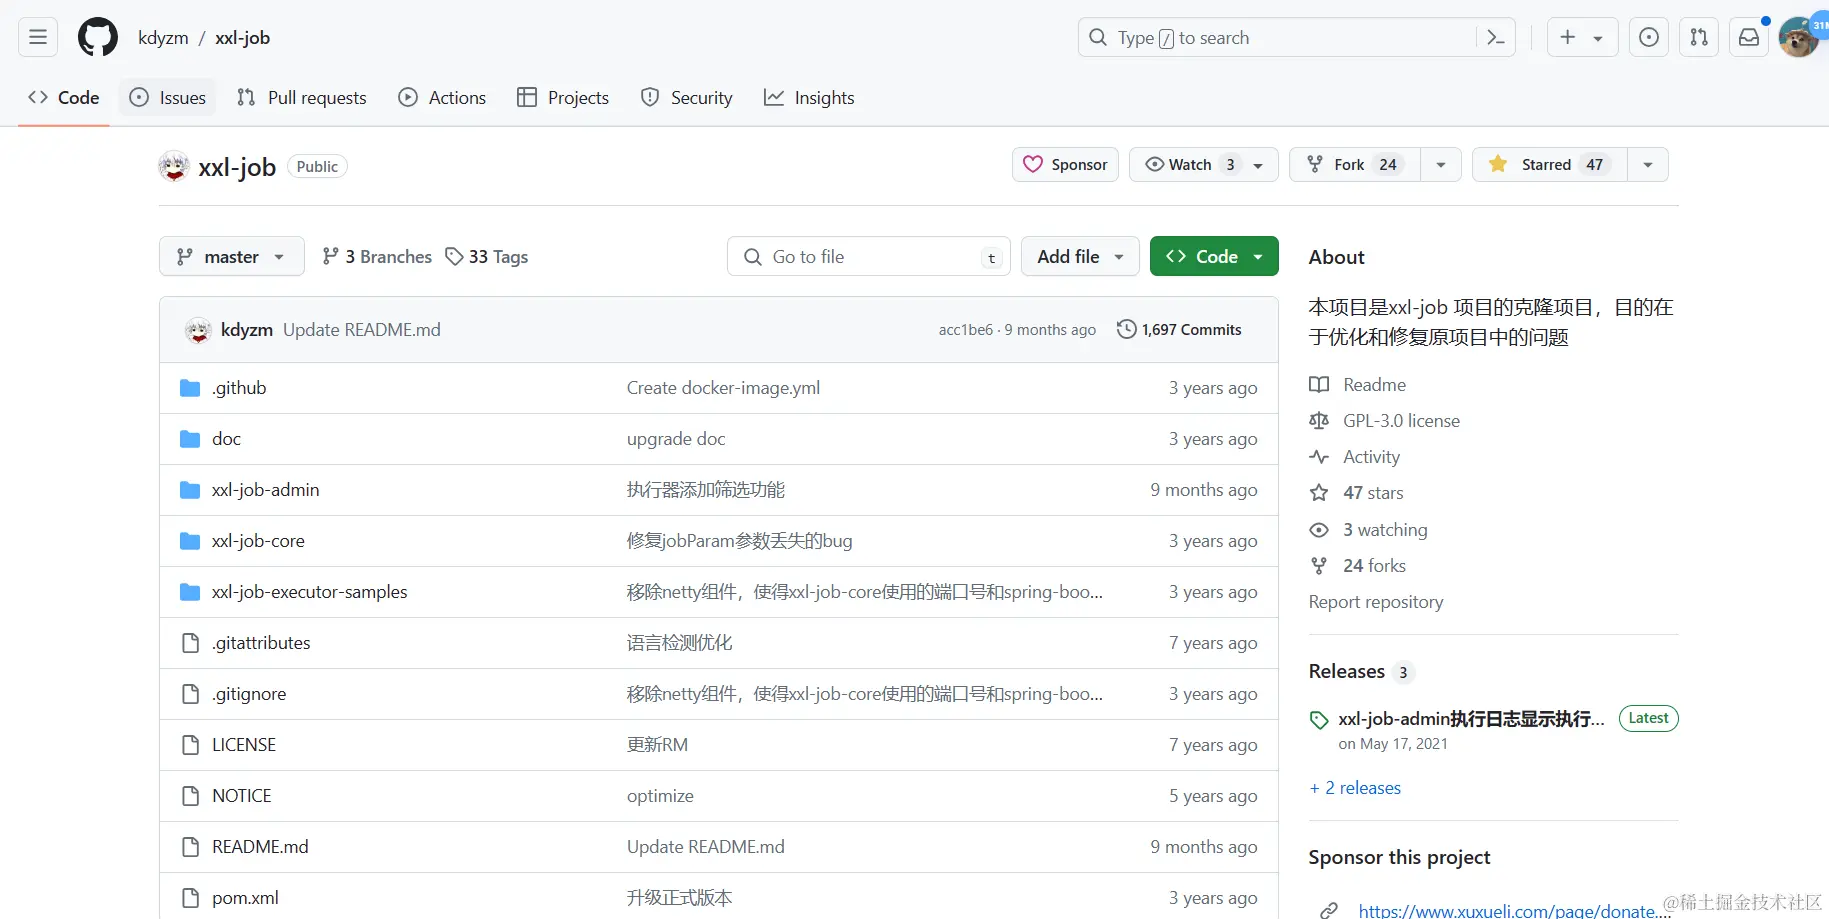View the 3 Branches link
This screenshot has height=919, width=1829.
(x=377, y=257)
